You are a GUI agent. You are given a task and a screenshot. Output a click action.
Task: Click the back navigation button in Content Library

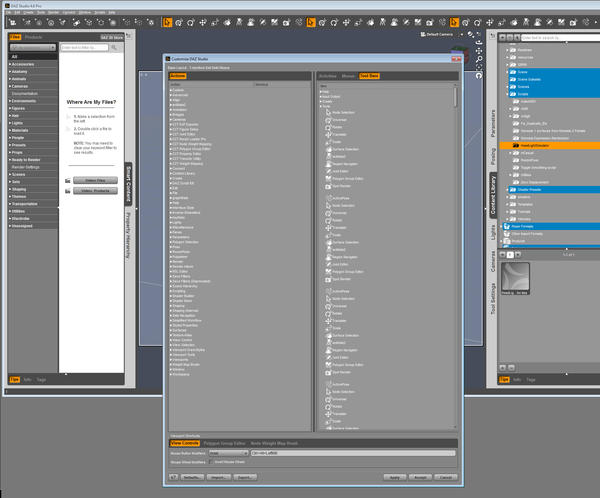point(502,38)
